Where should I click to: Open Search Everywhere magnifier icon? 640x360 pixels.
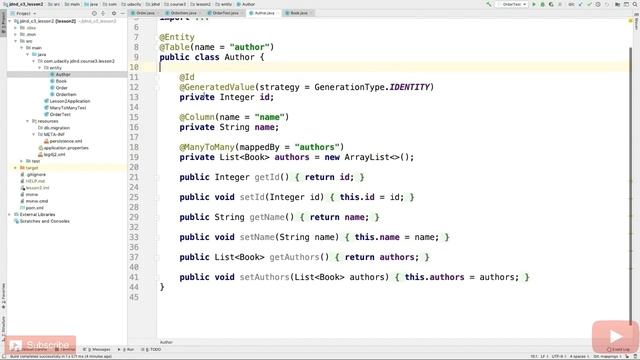pos(635,4)
